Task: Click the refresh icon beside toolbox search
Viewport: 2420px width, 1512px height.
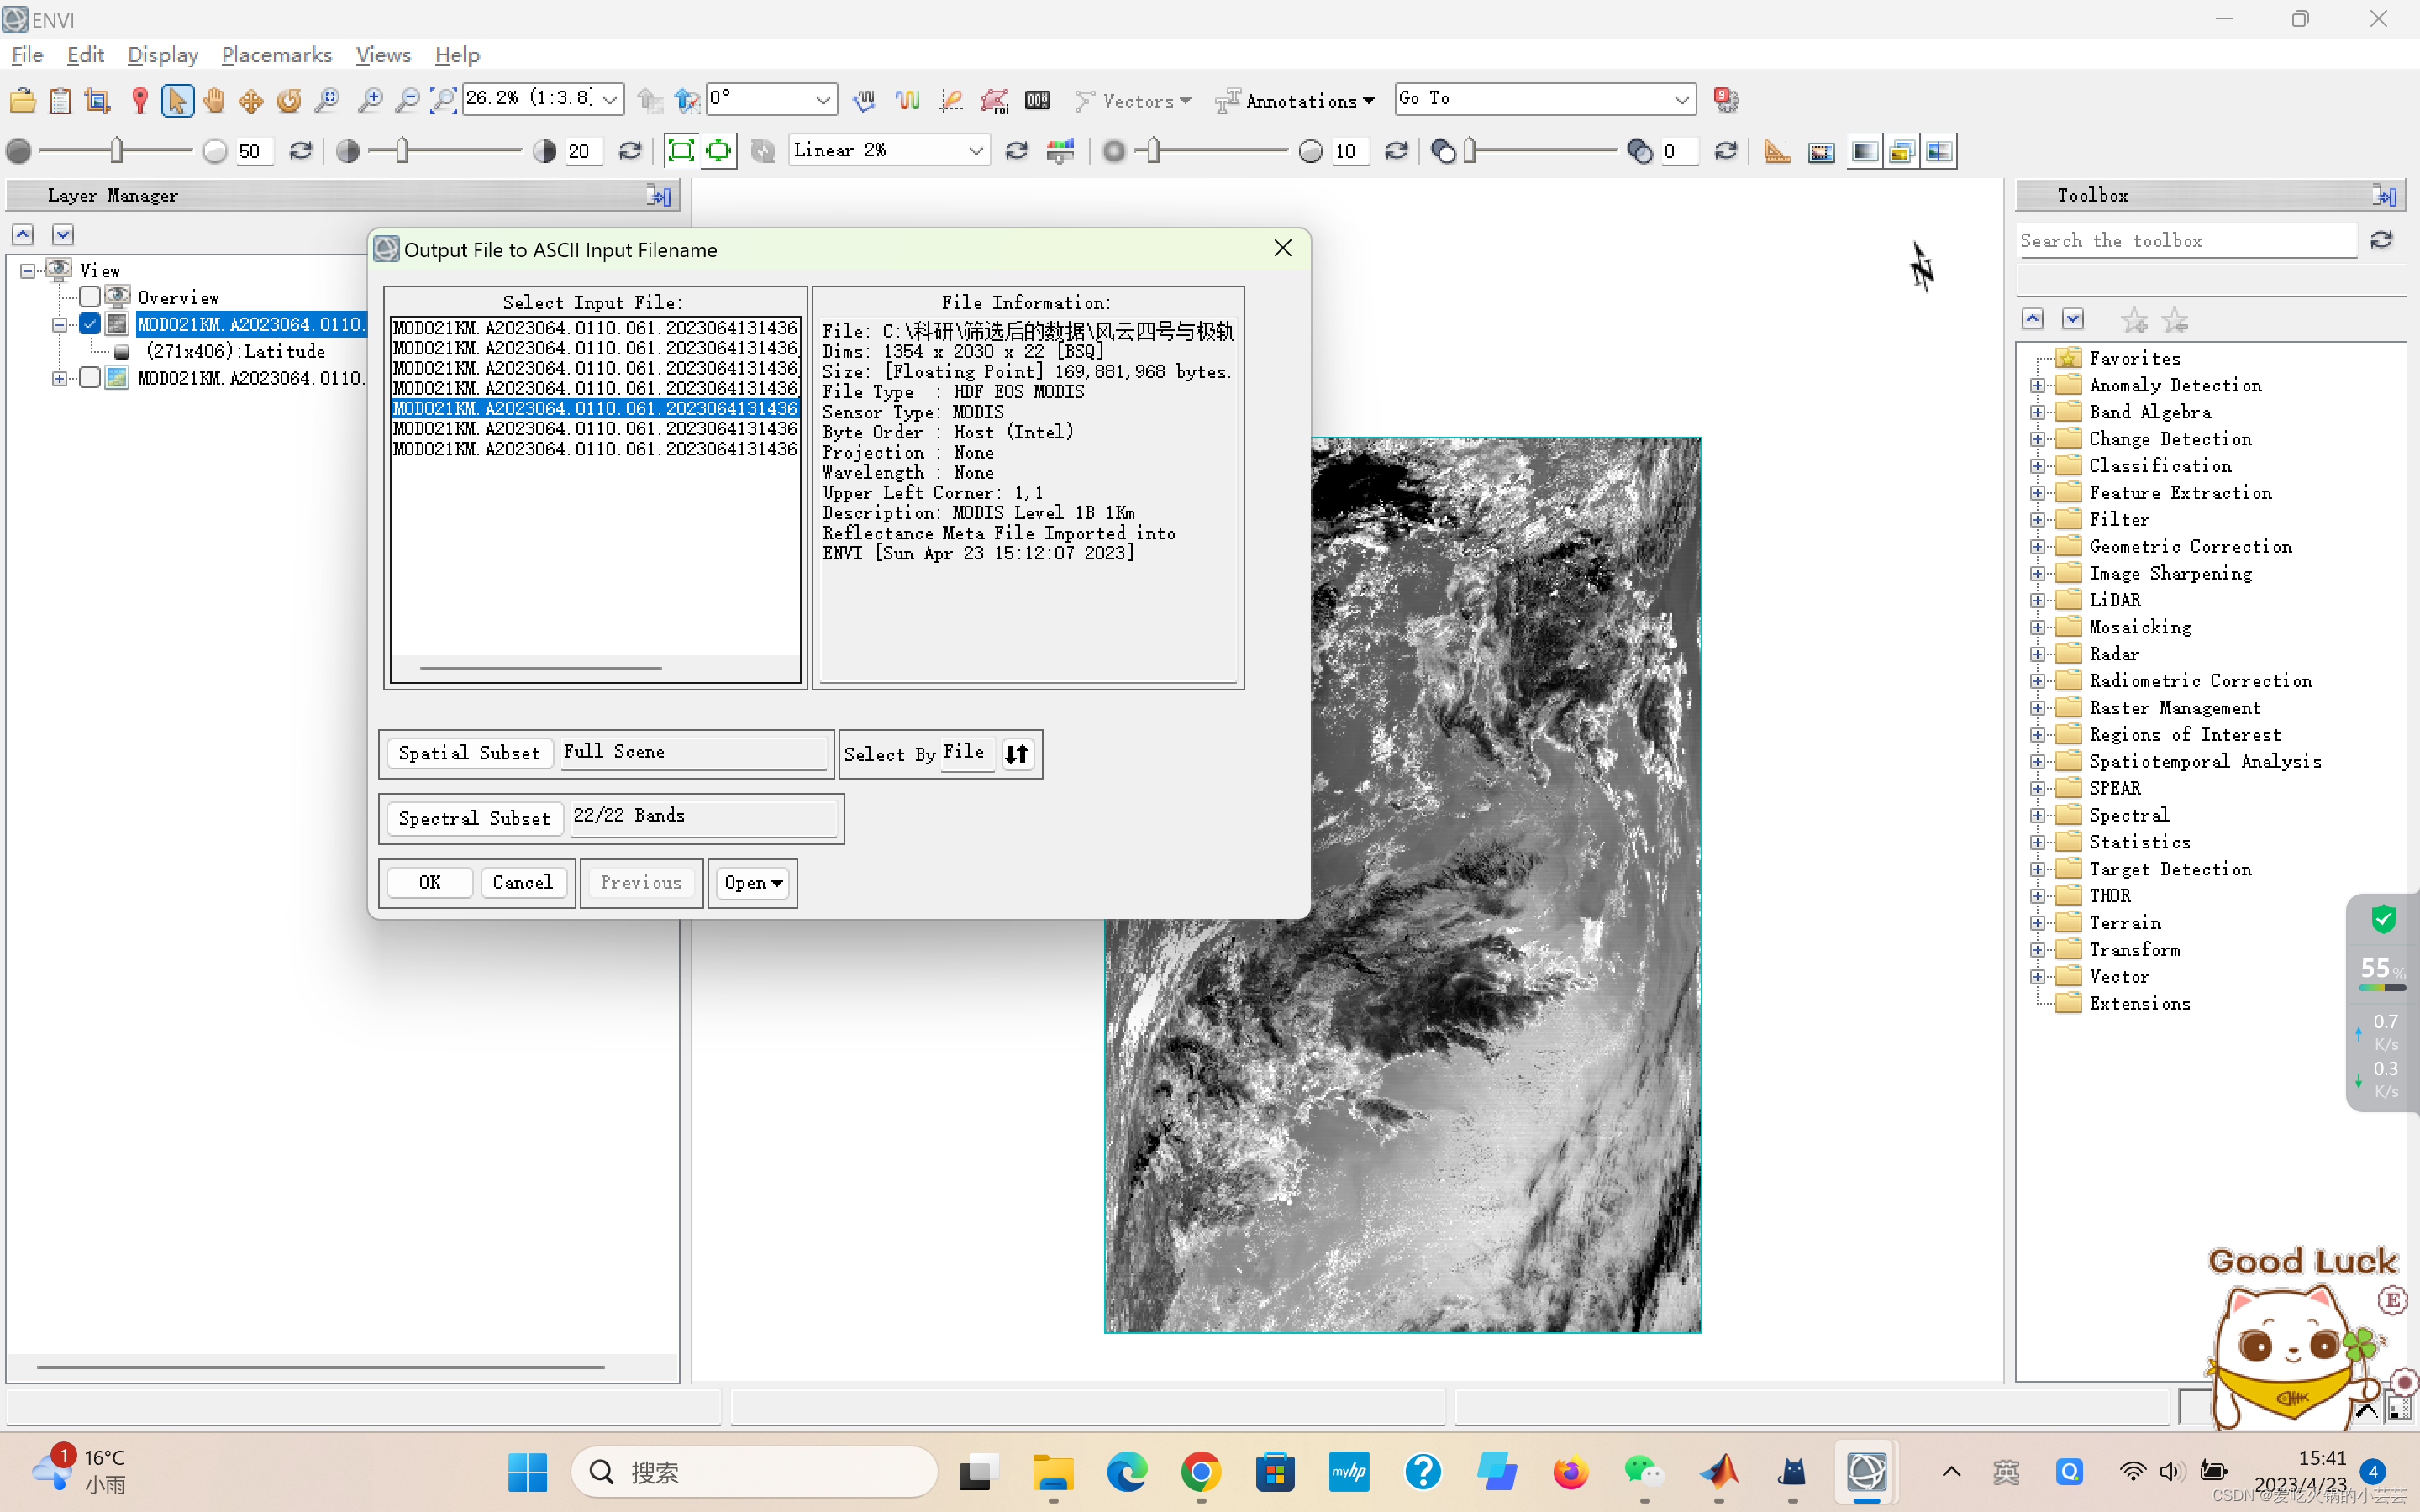Action: (x=2381, y=240)
